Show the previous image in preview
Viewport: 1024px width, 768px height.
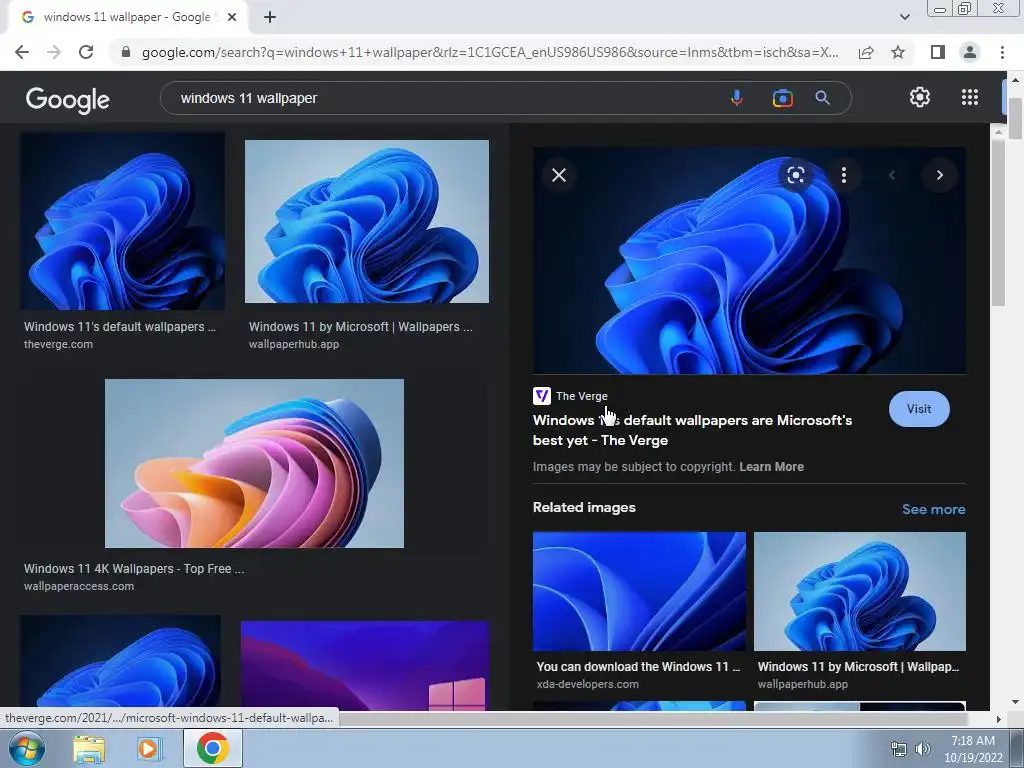pyautogui.click(x=891, y=175)
